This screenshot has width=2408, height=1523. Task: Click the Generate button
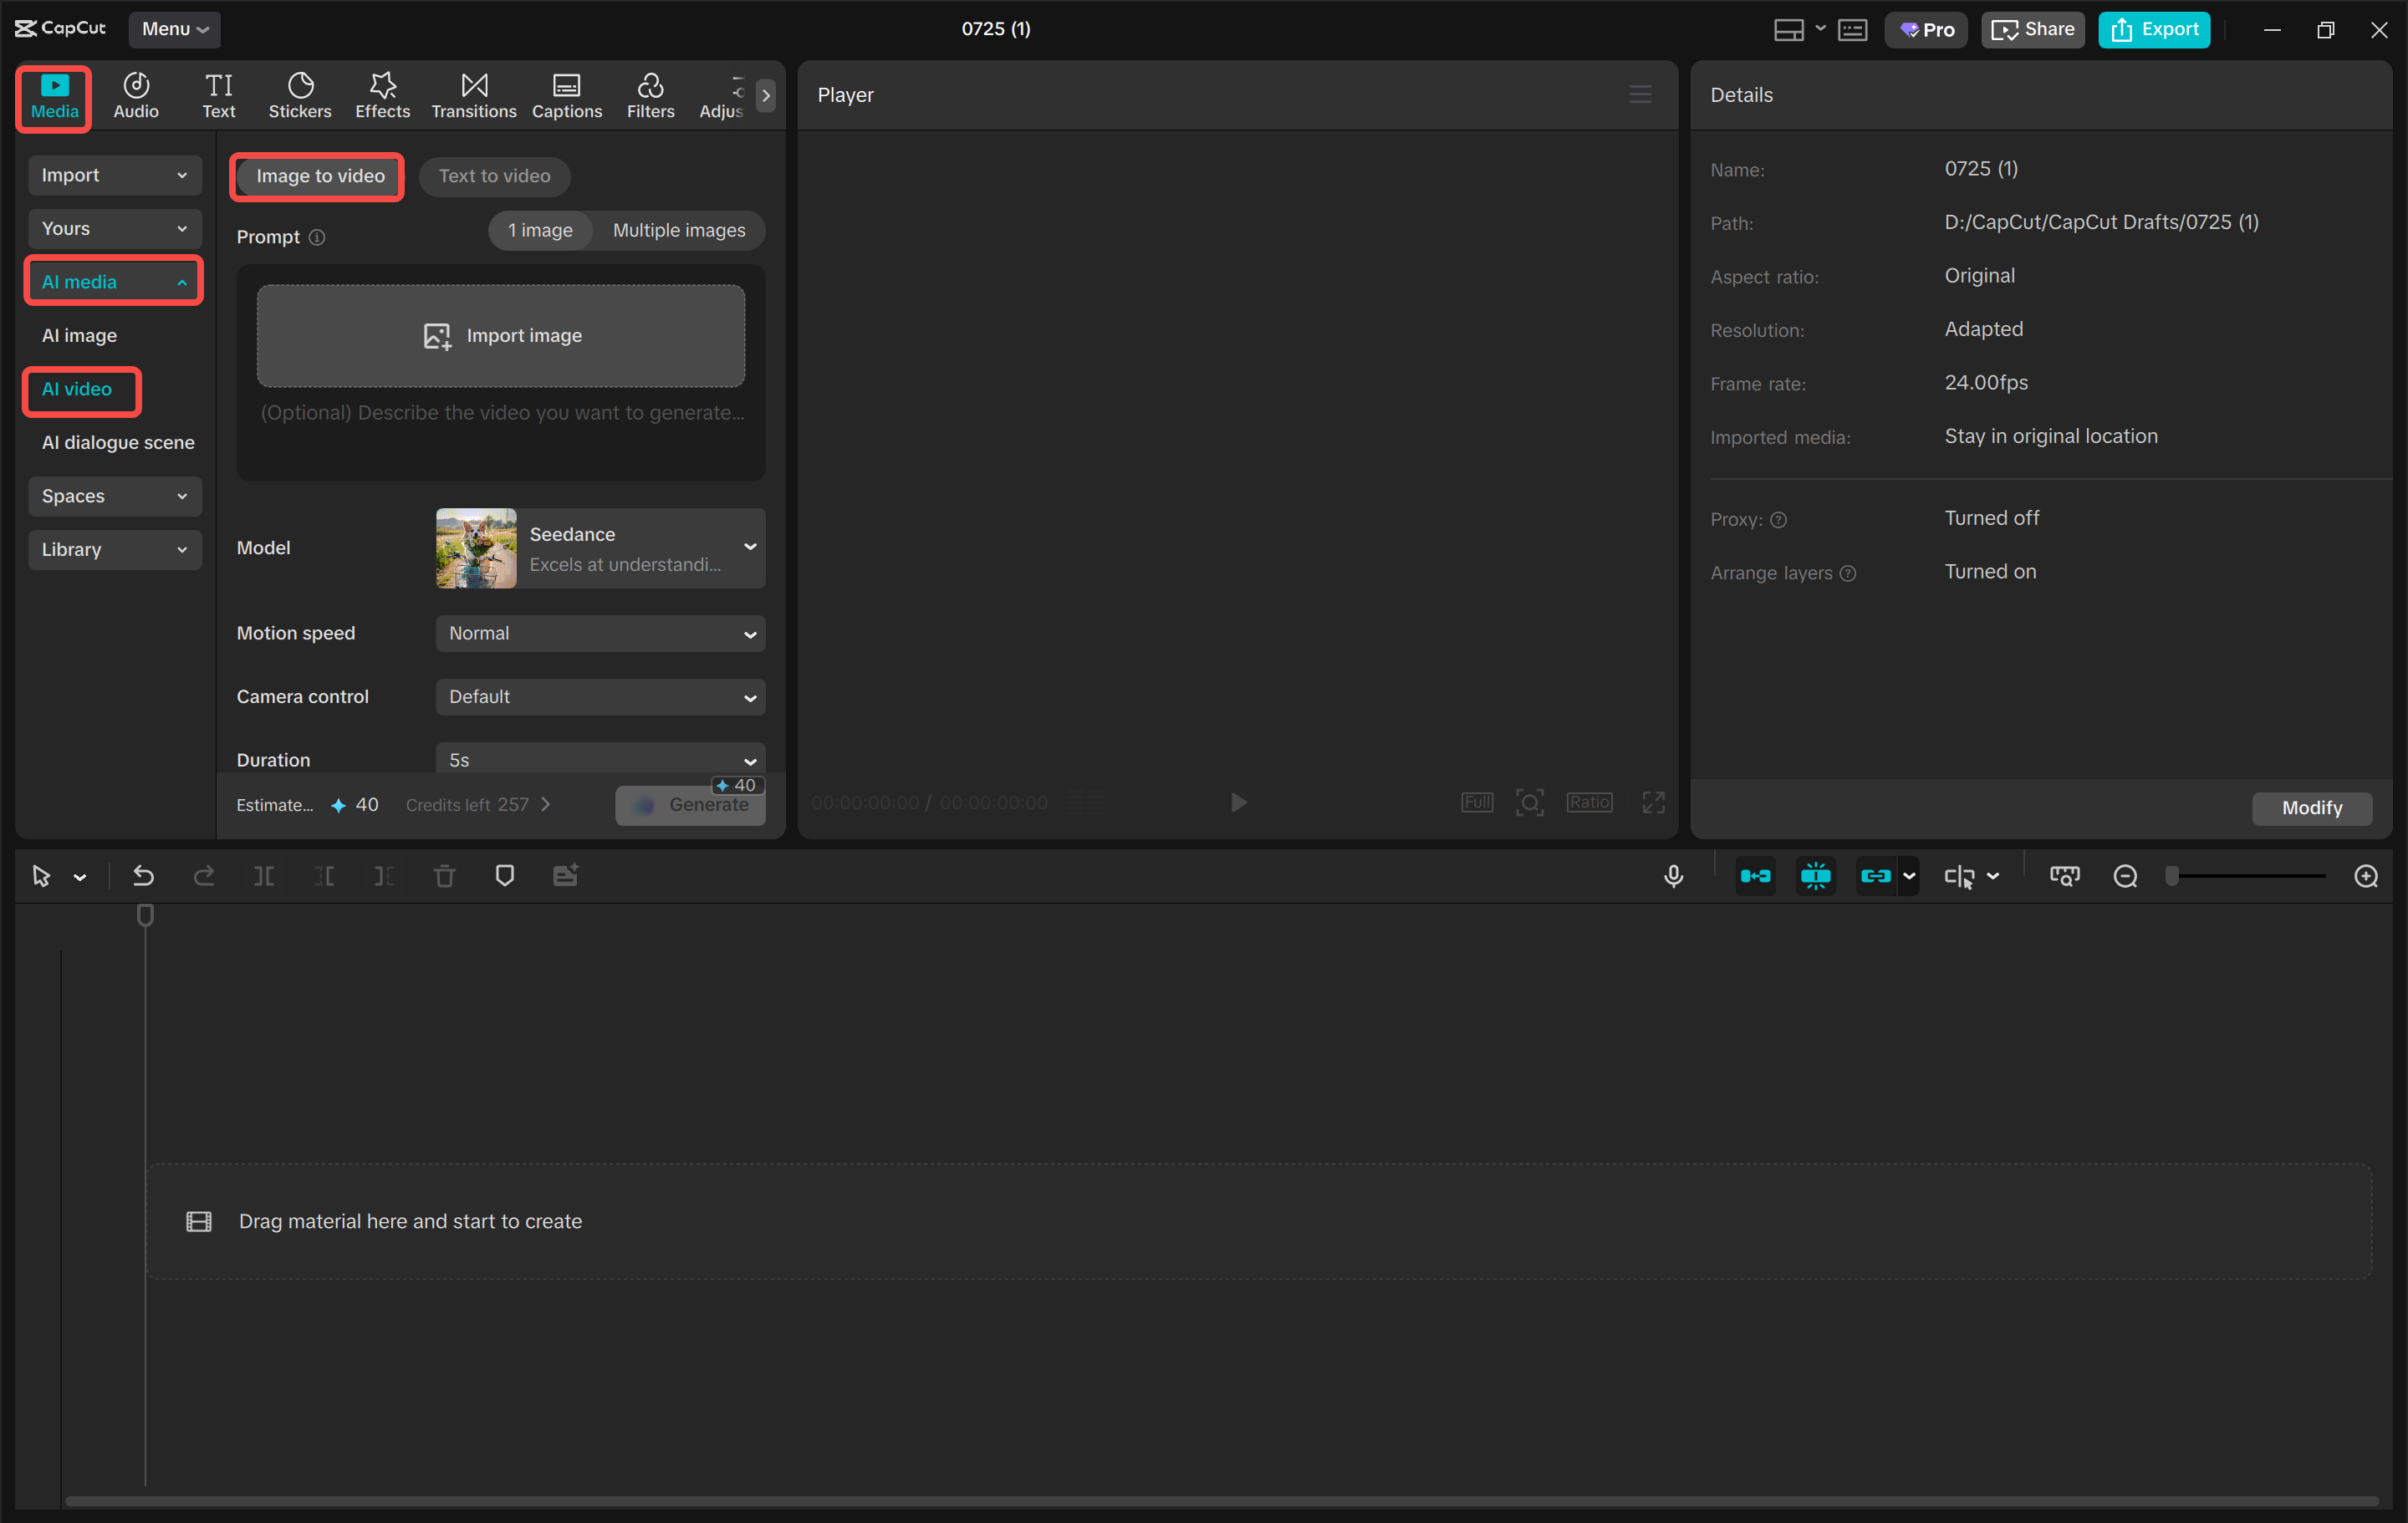coord(690,805)
